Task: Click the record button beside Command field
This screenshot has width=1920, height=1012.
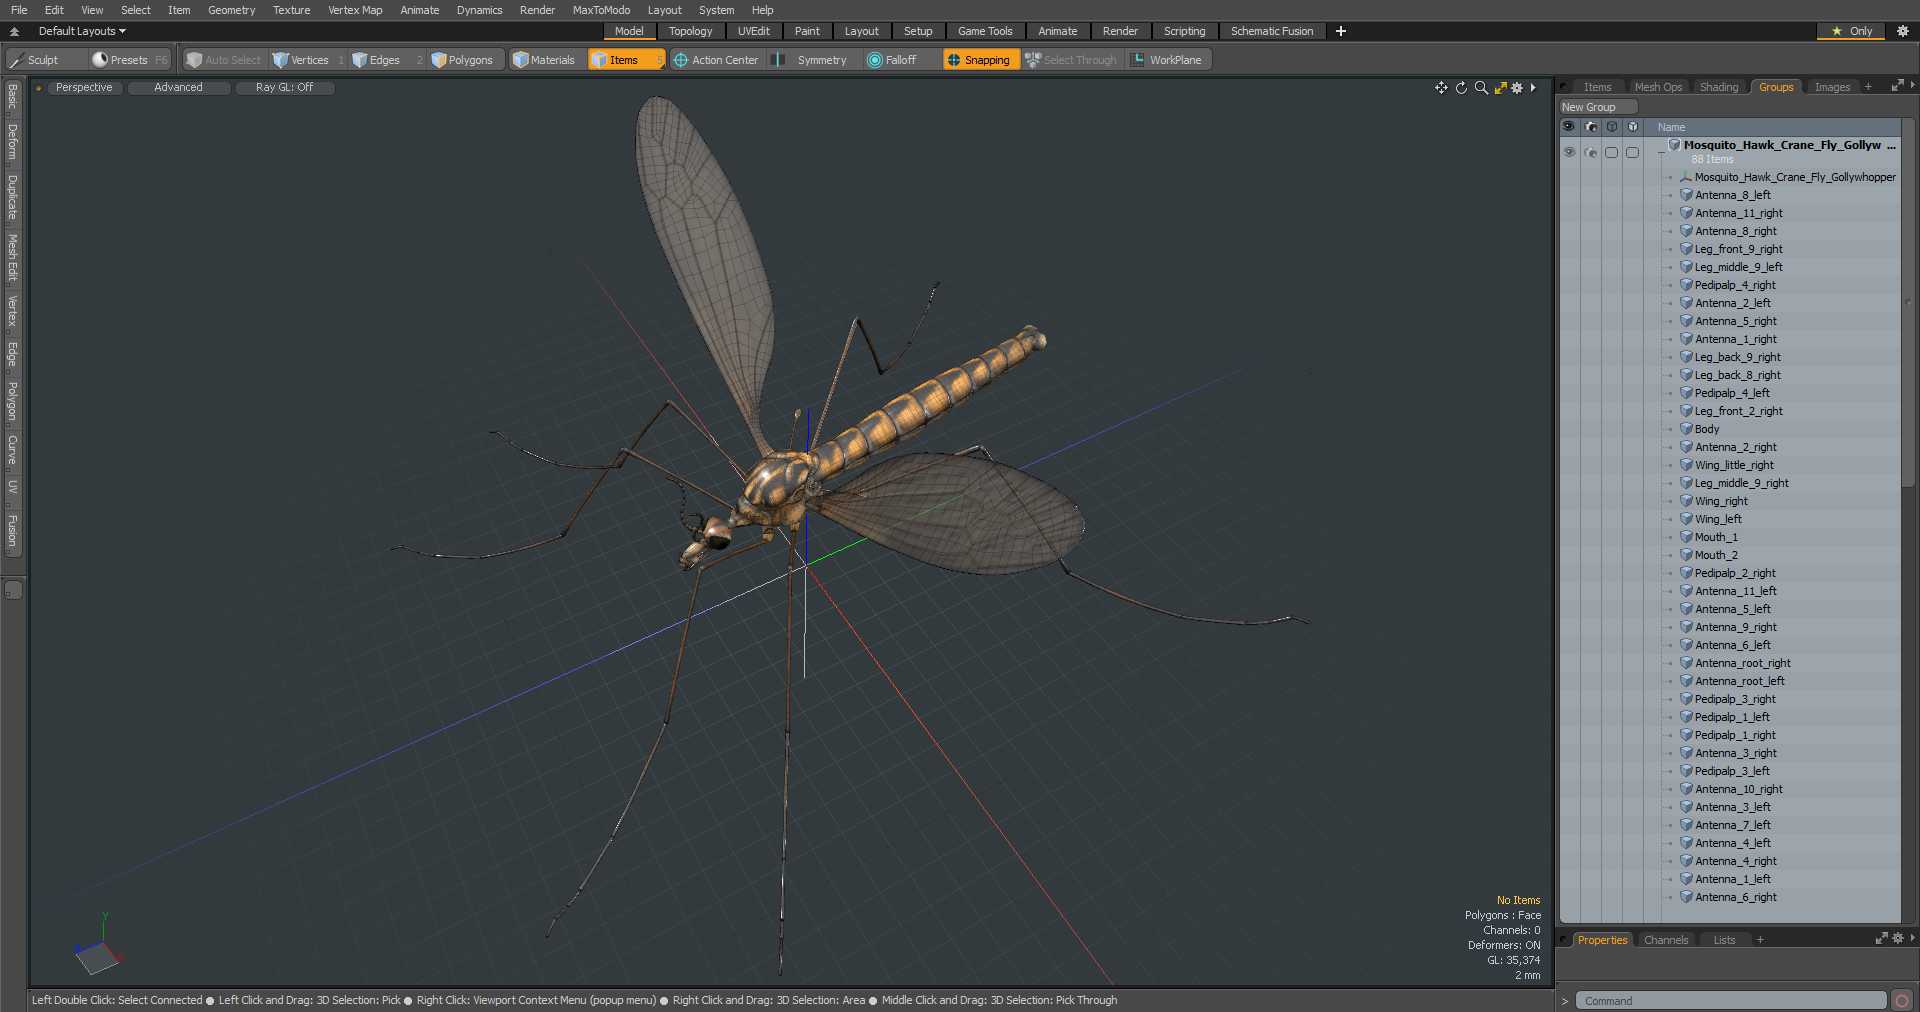Action: coord(1902,1000)
